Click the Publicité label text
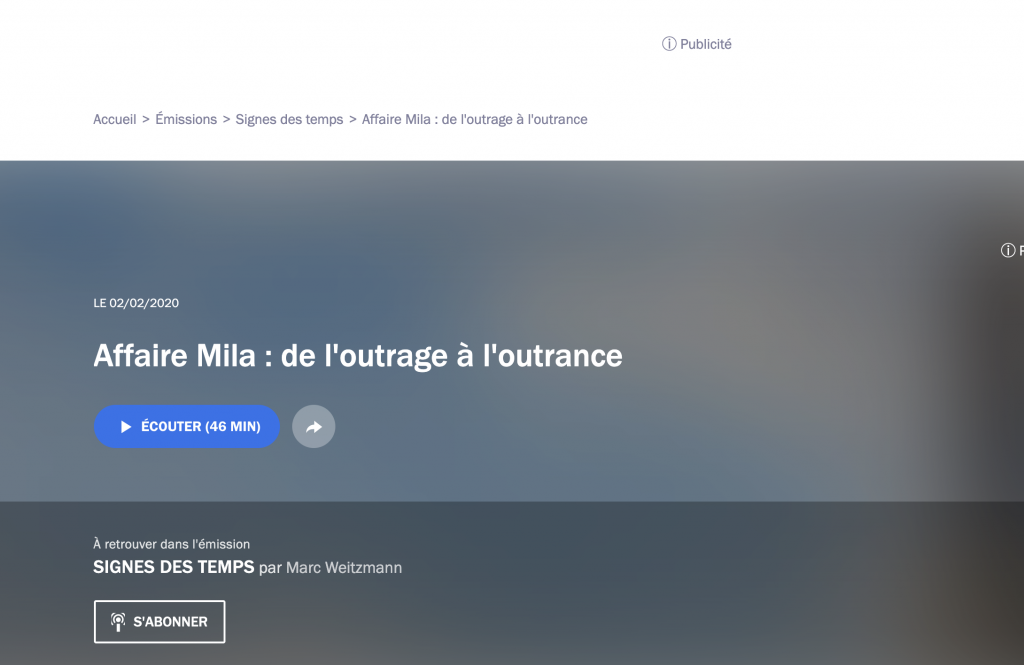The height and width of the screenshot is (665, 1024). [x=706, y=44]
